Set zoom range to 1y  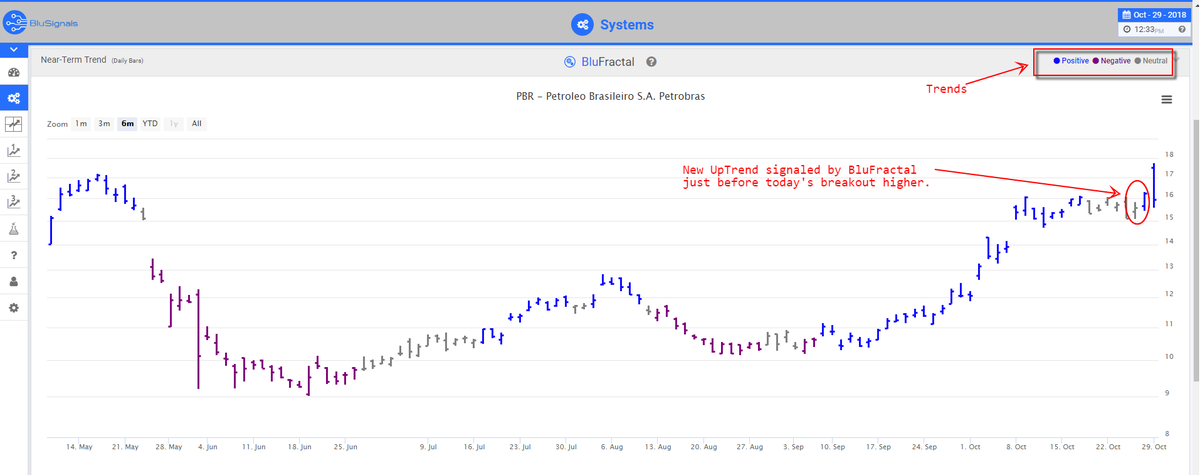(174, 124)
